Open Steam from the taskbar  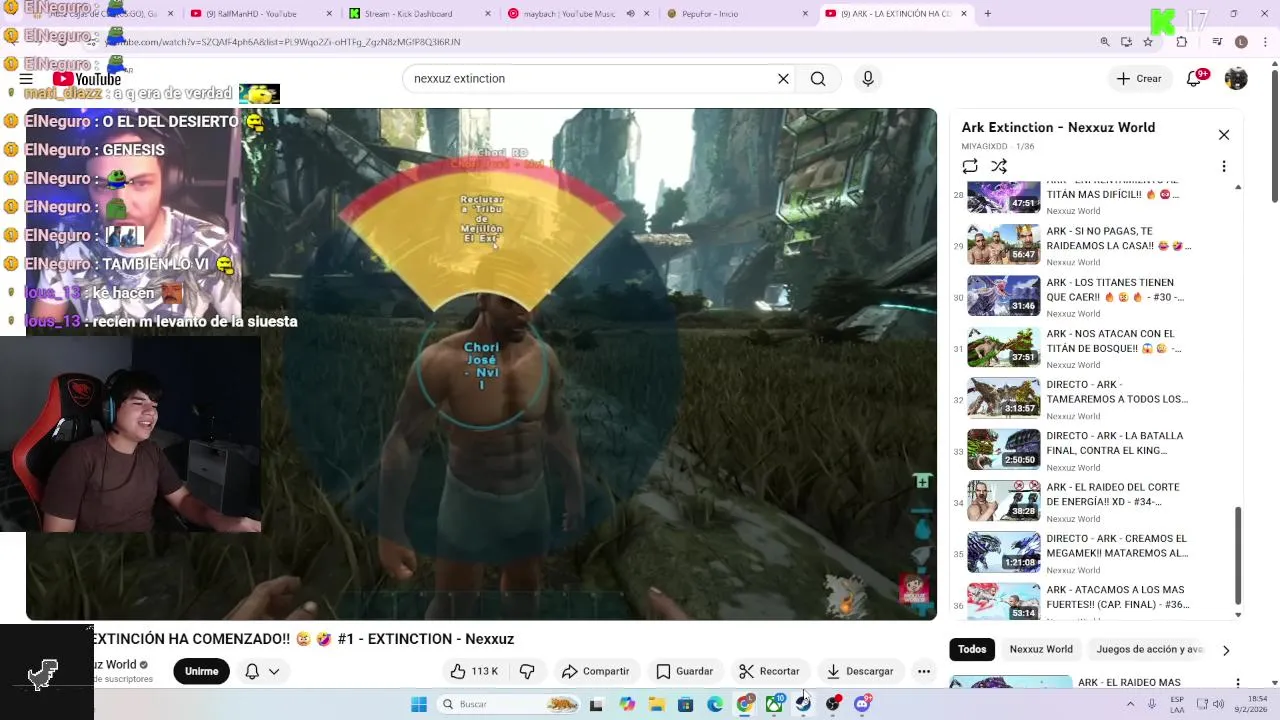[803, 704]
